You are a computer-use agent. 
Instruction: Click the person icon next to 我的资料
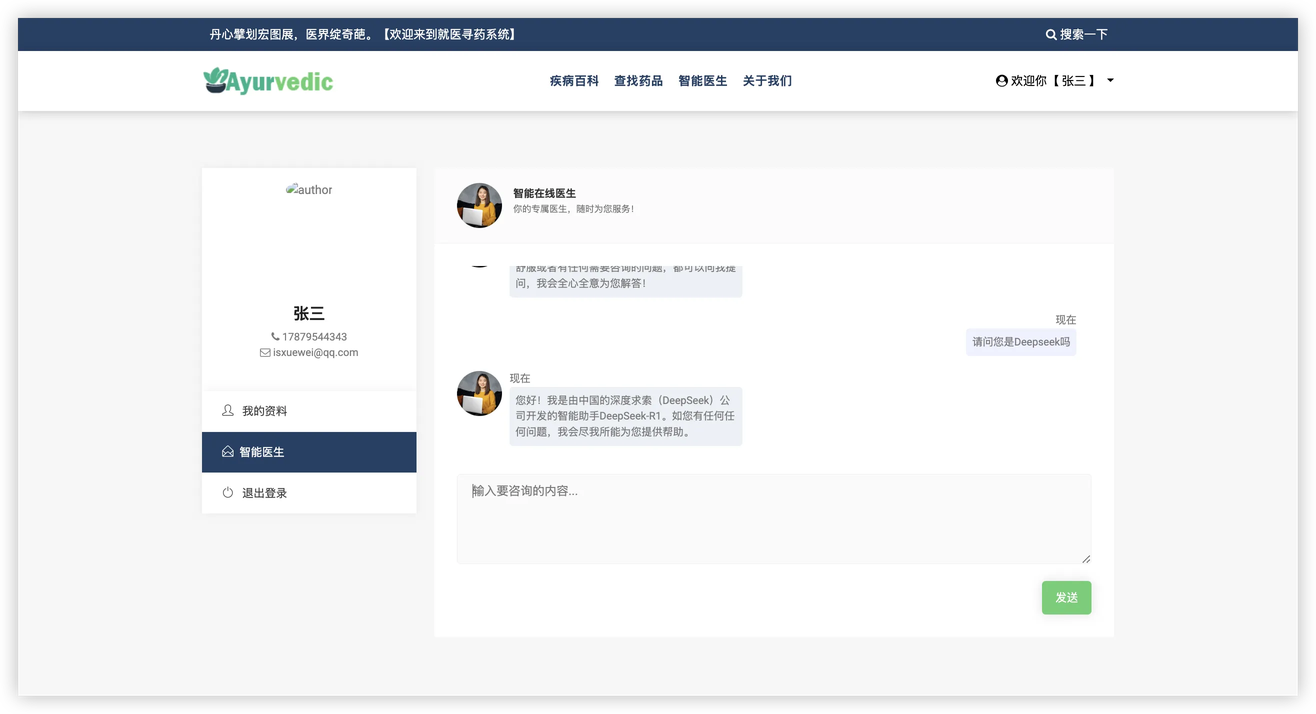pos(228,411)
